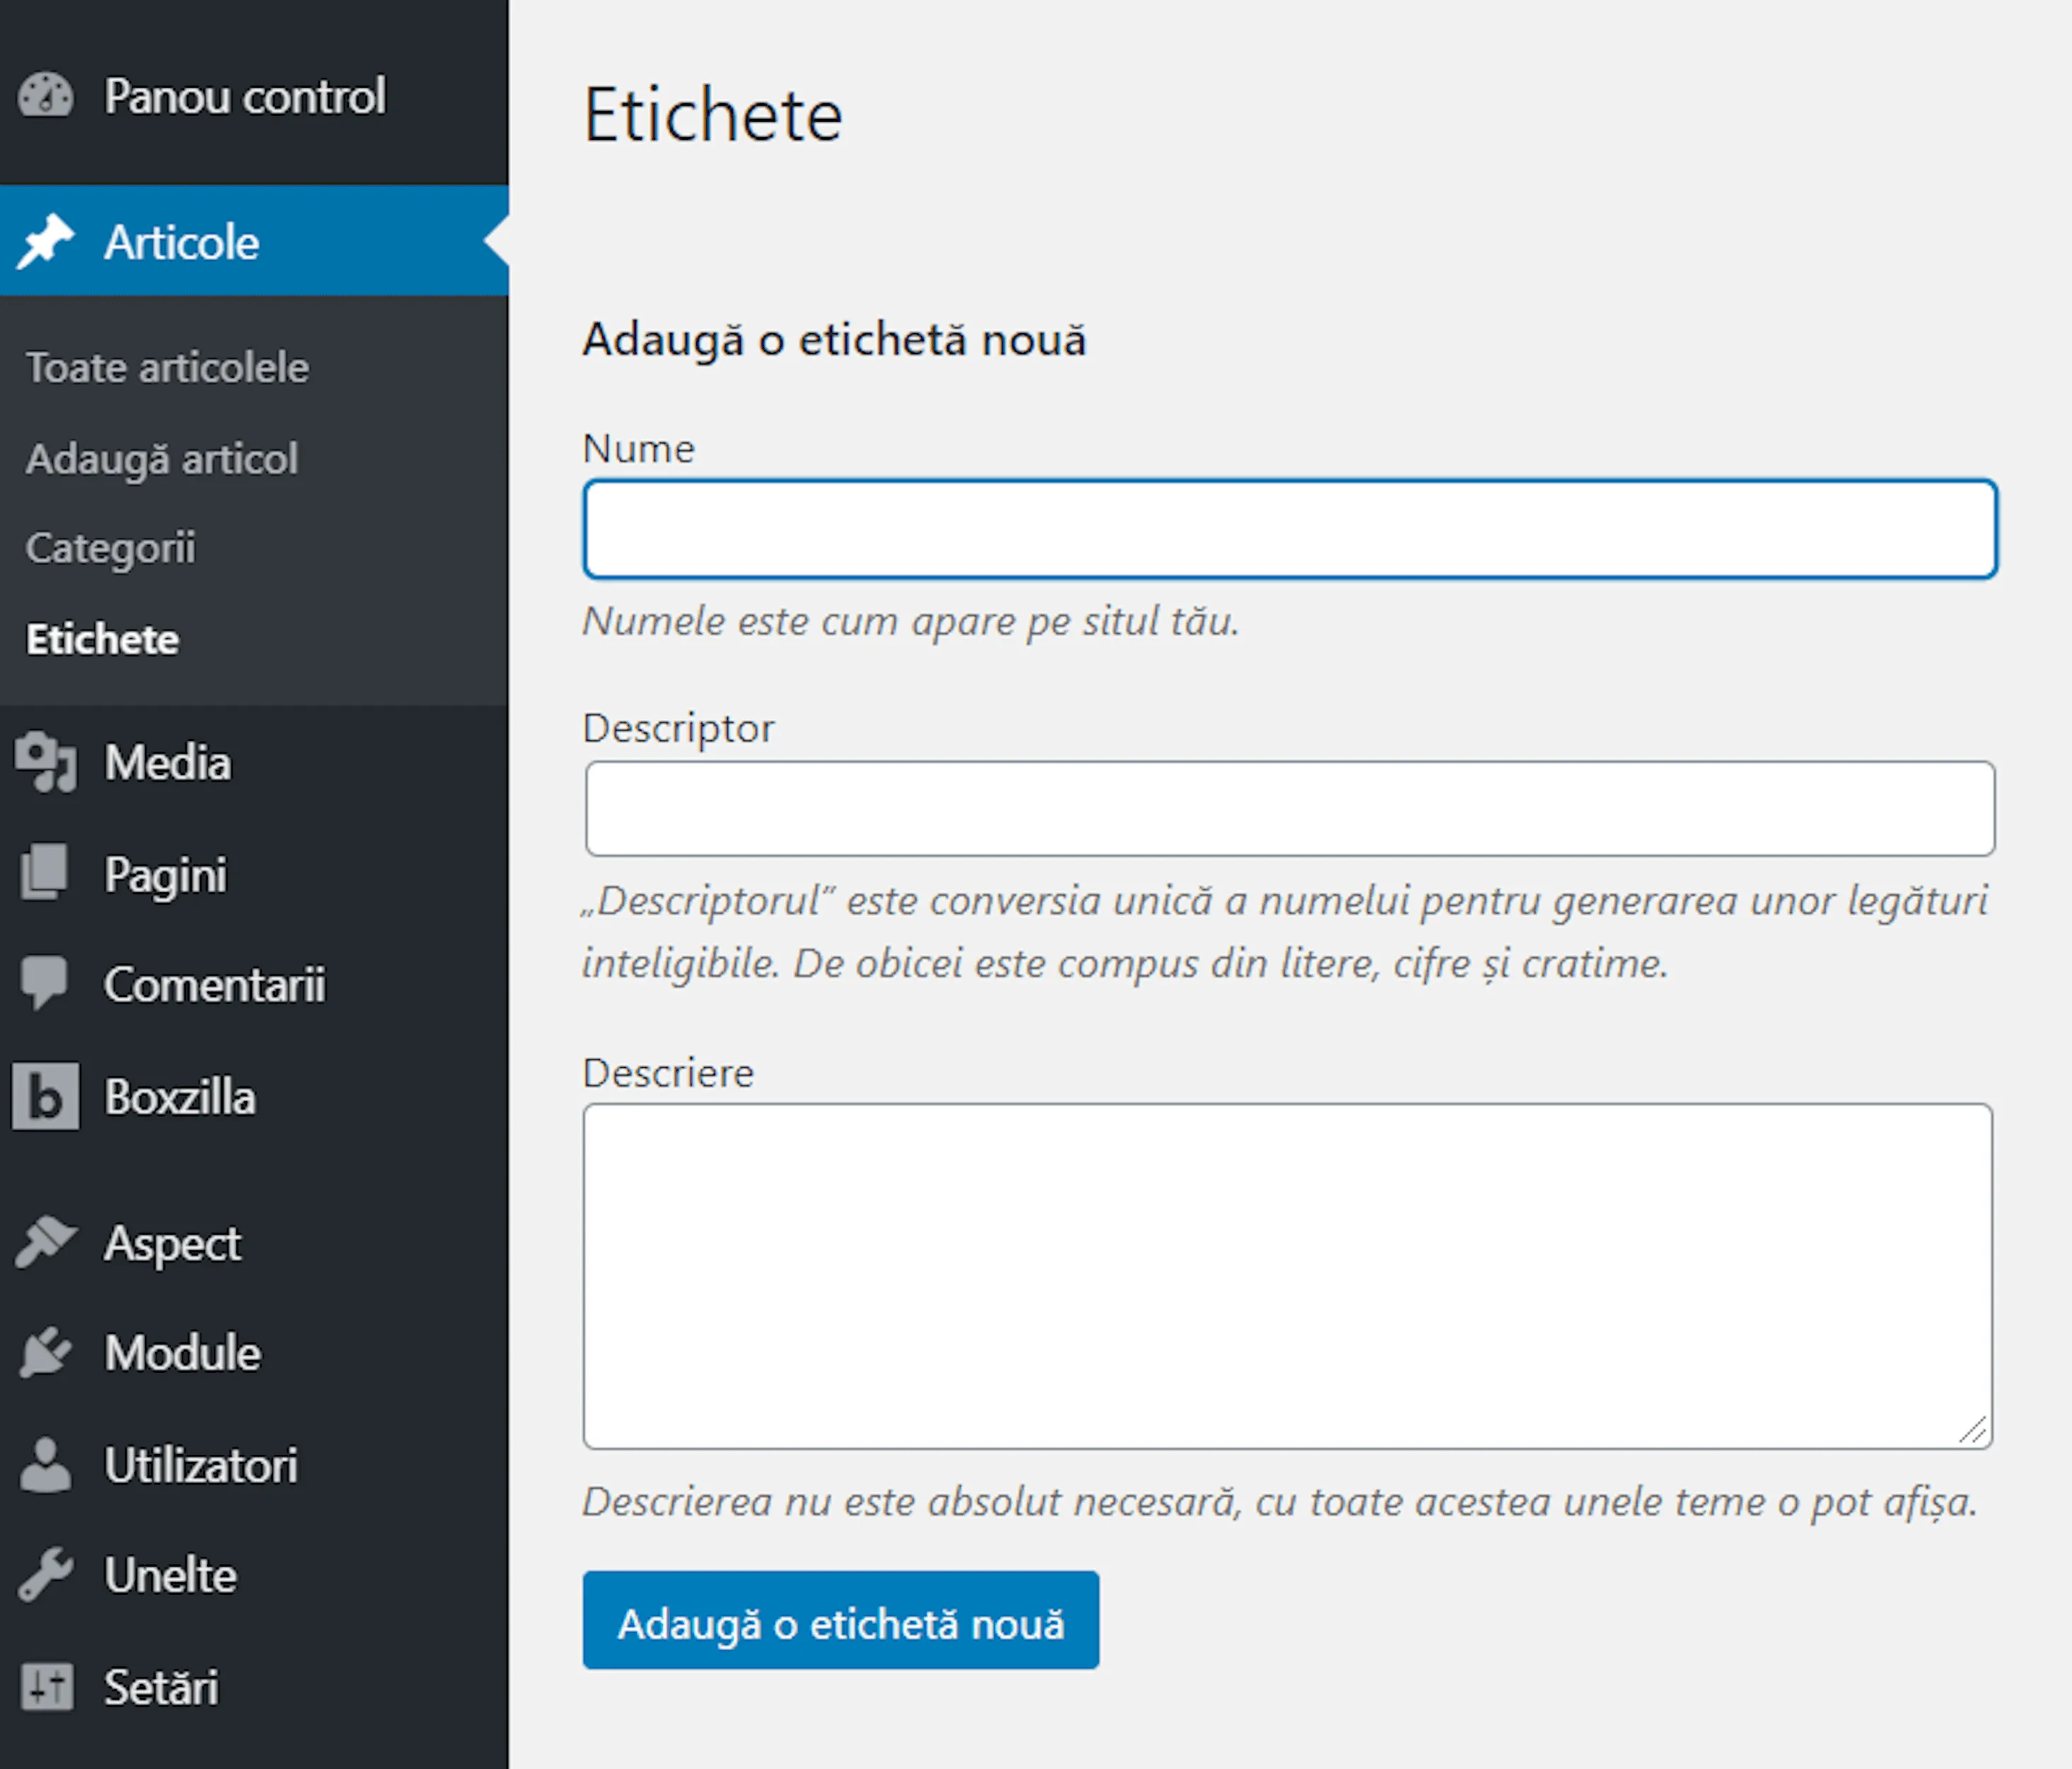Click the Media icon in sidebar
2072x1769 pixels.
[45, 762]
